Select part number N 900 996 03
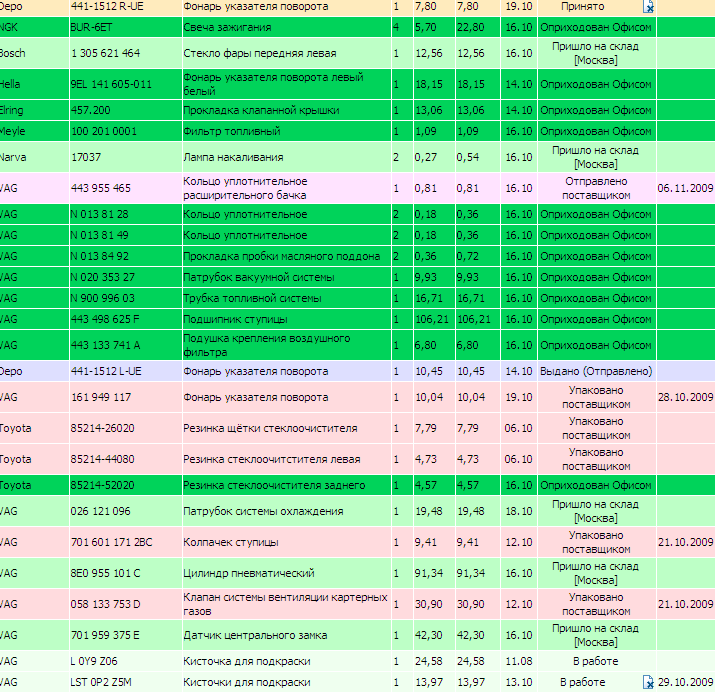 tap(103, 298)
